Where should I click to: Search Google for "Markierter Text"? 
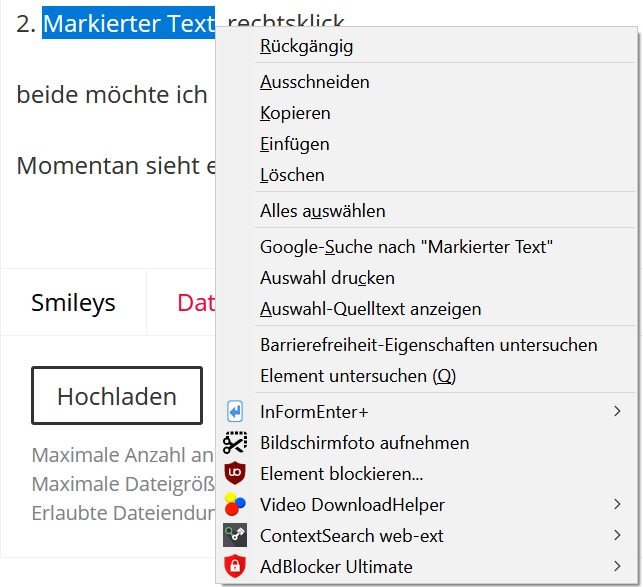click(x=406, y=247)
